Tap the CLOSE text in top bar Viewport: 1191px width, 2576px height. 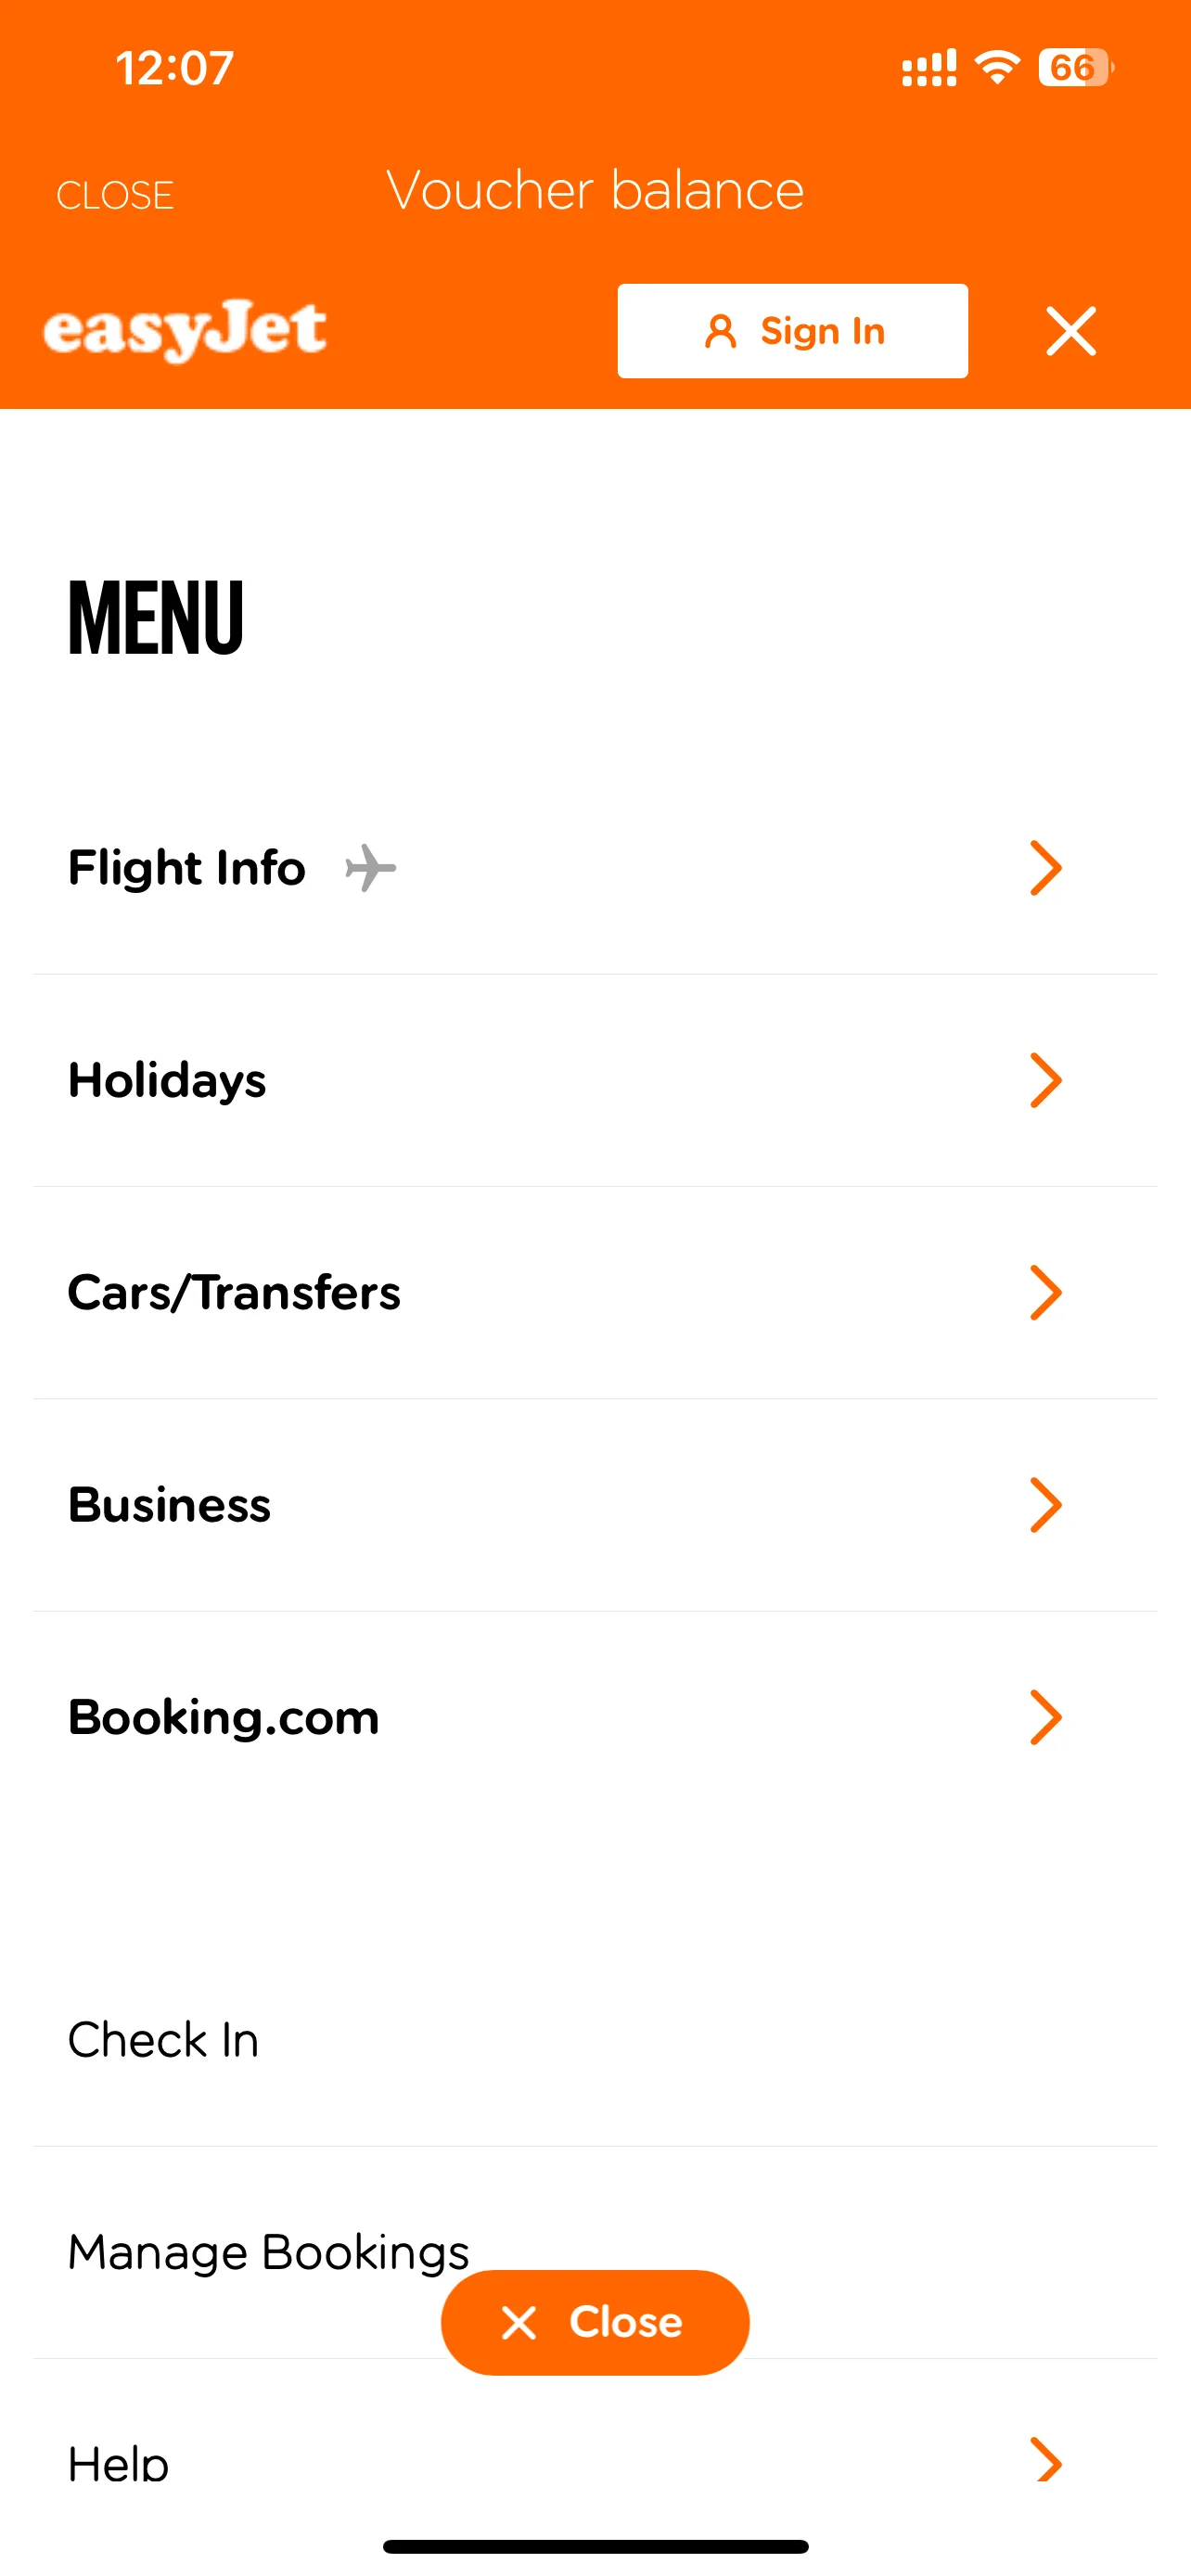coord(115,195)
